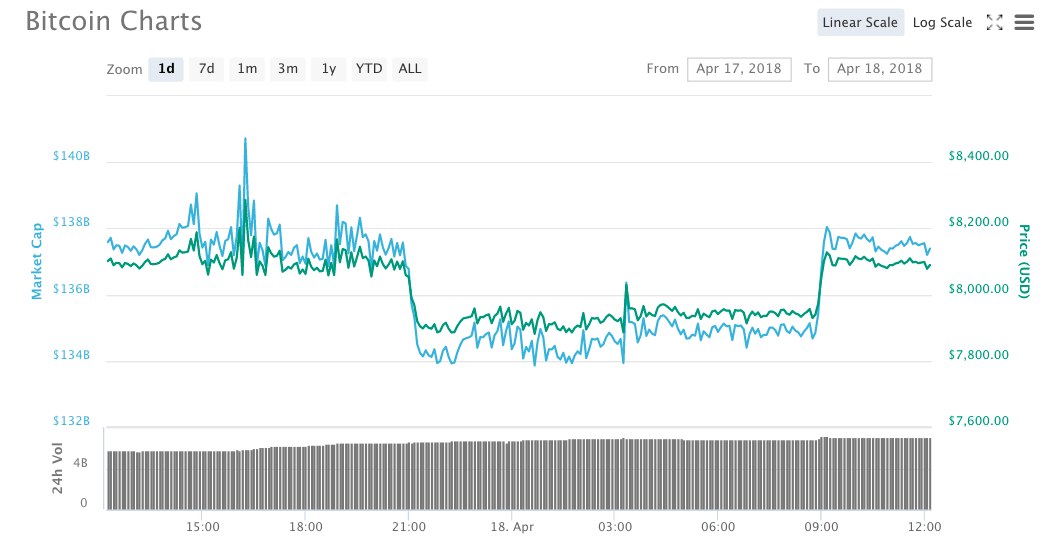Select the 1d zoom range
The image size is (1056, 550).
(x=166, y=69)
